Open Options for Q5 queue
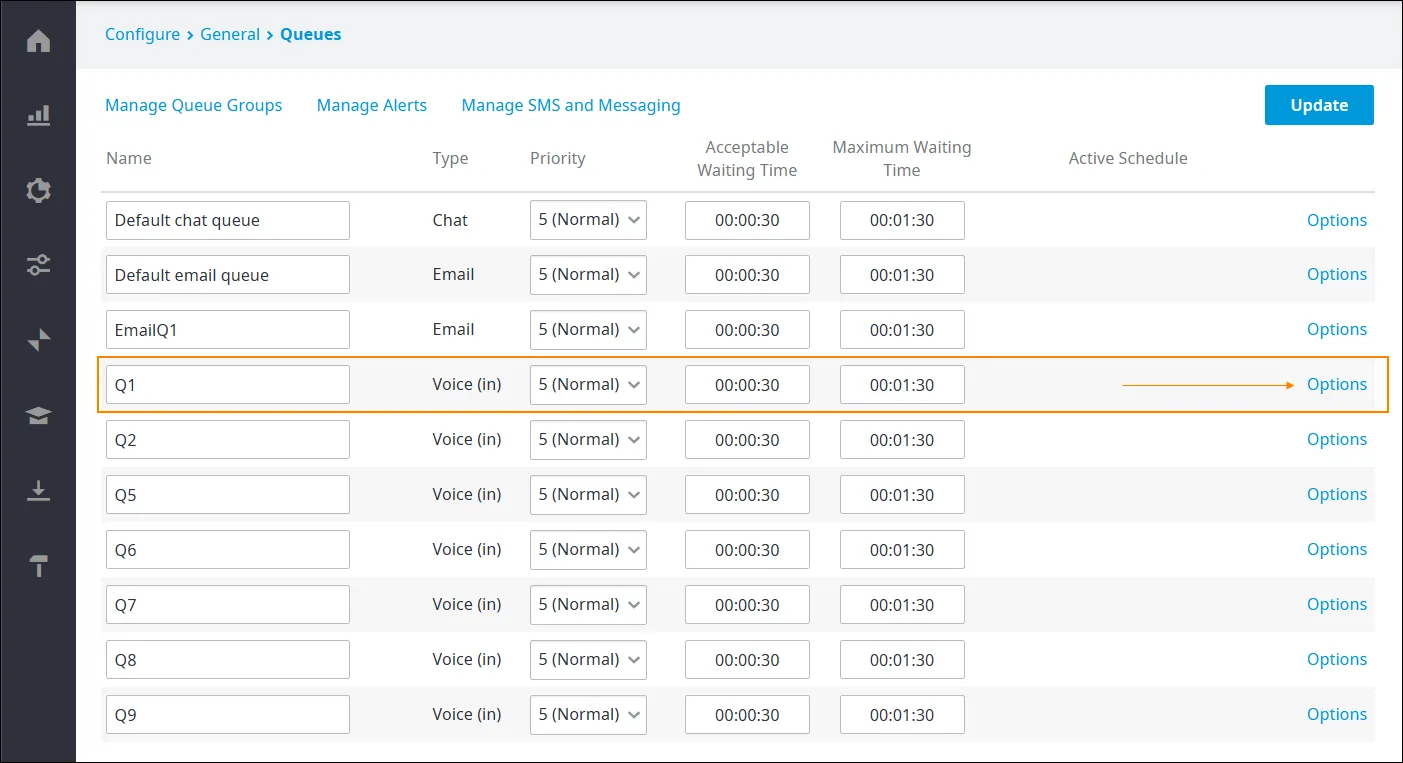Image resolution: width=1403 pixels, height=763 pixels. coord(1337,495)
